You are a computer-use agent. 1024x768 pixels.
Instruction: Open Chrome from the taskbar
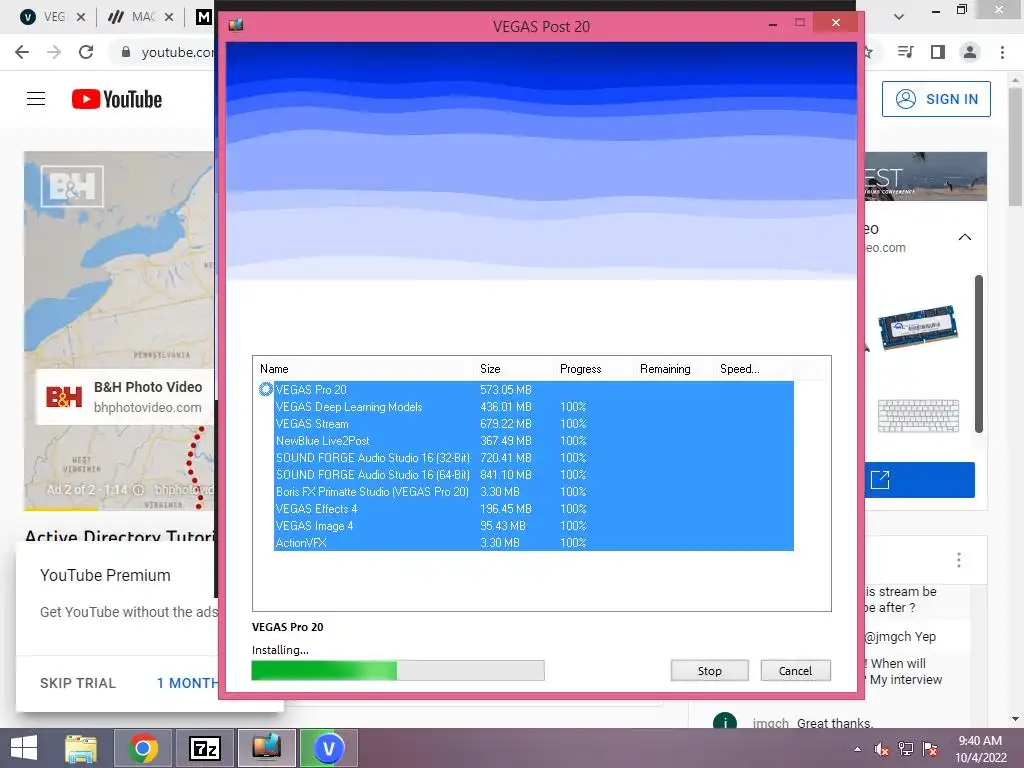tap(143, 748)
